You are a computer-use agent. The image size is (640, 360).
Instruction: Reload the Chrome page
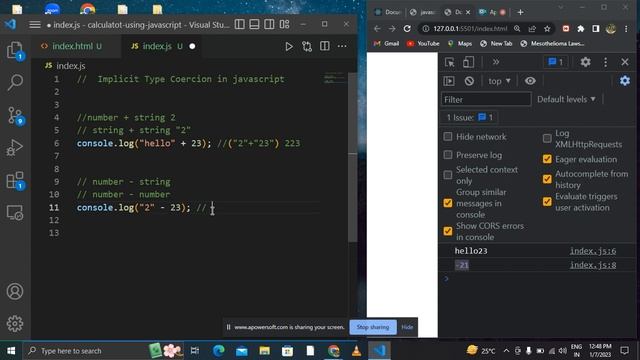coord(407,29)
